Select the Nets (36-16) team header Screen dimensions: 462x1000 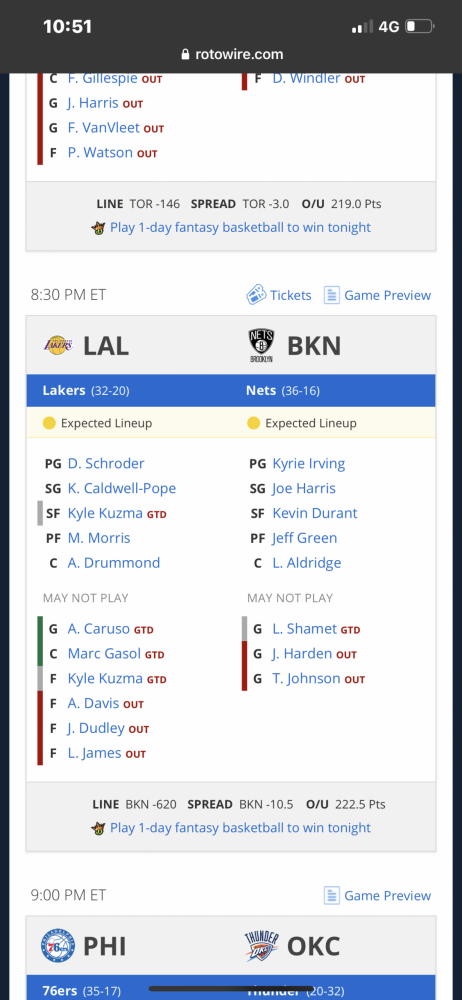(283, 390)
